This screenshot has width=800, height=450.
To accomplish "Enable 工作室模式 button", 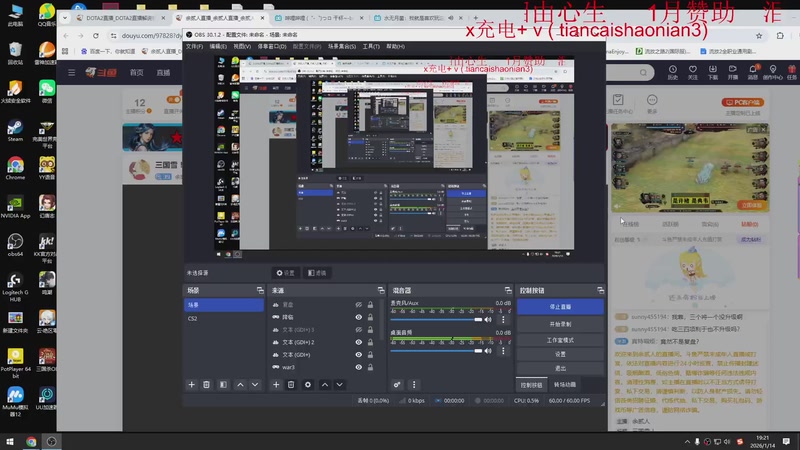I will pyautogui.click(x=560, y=340).
